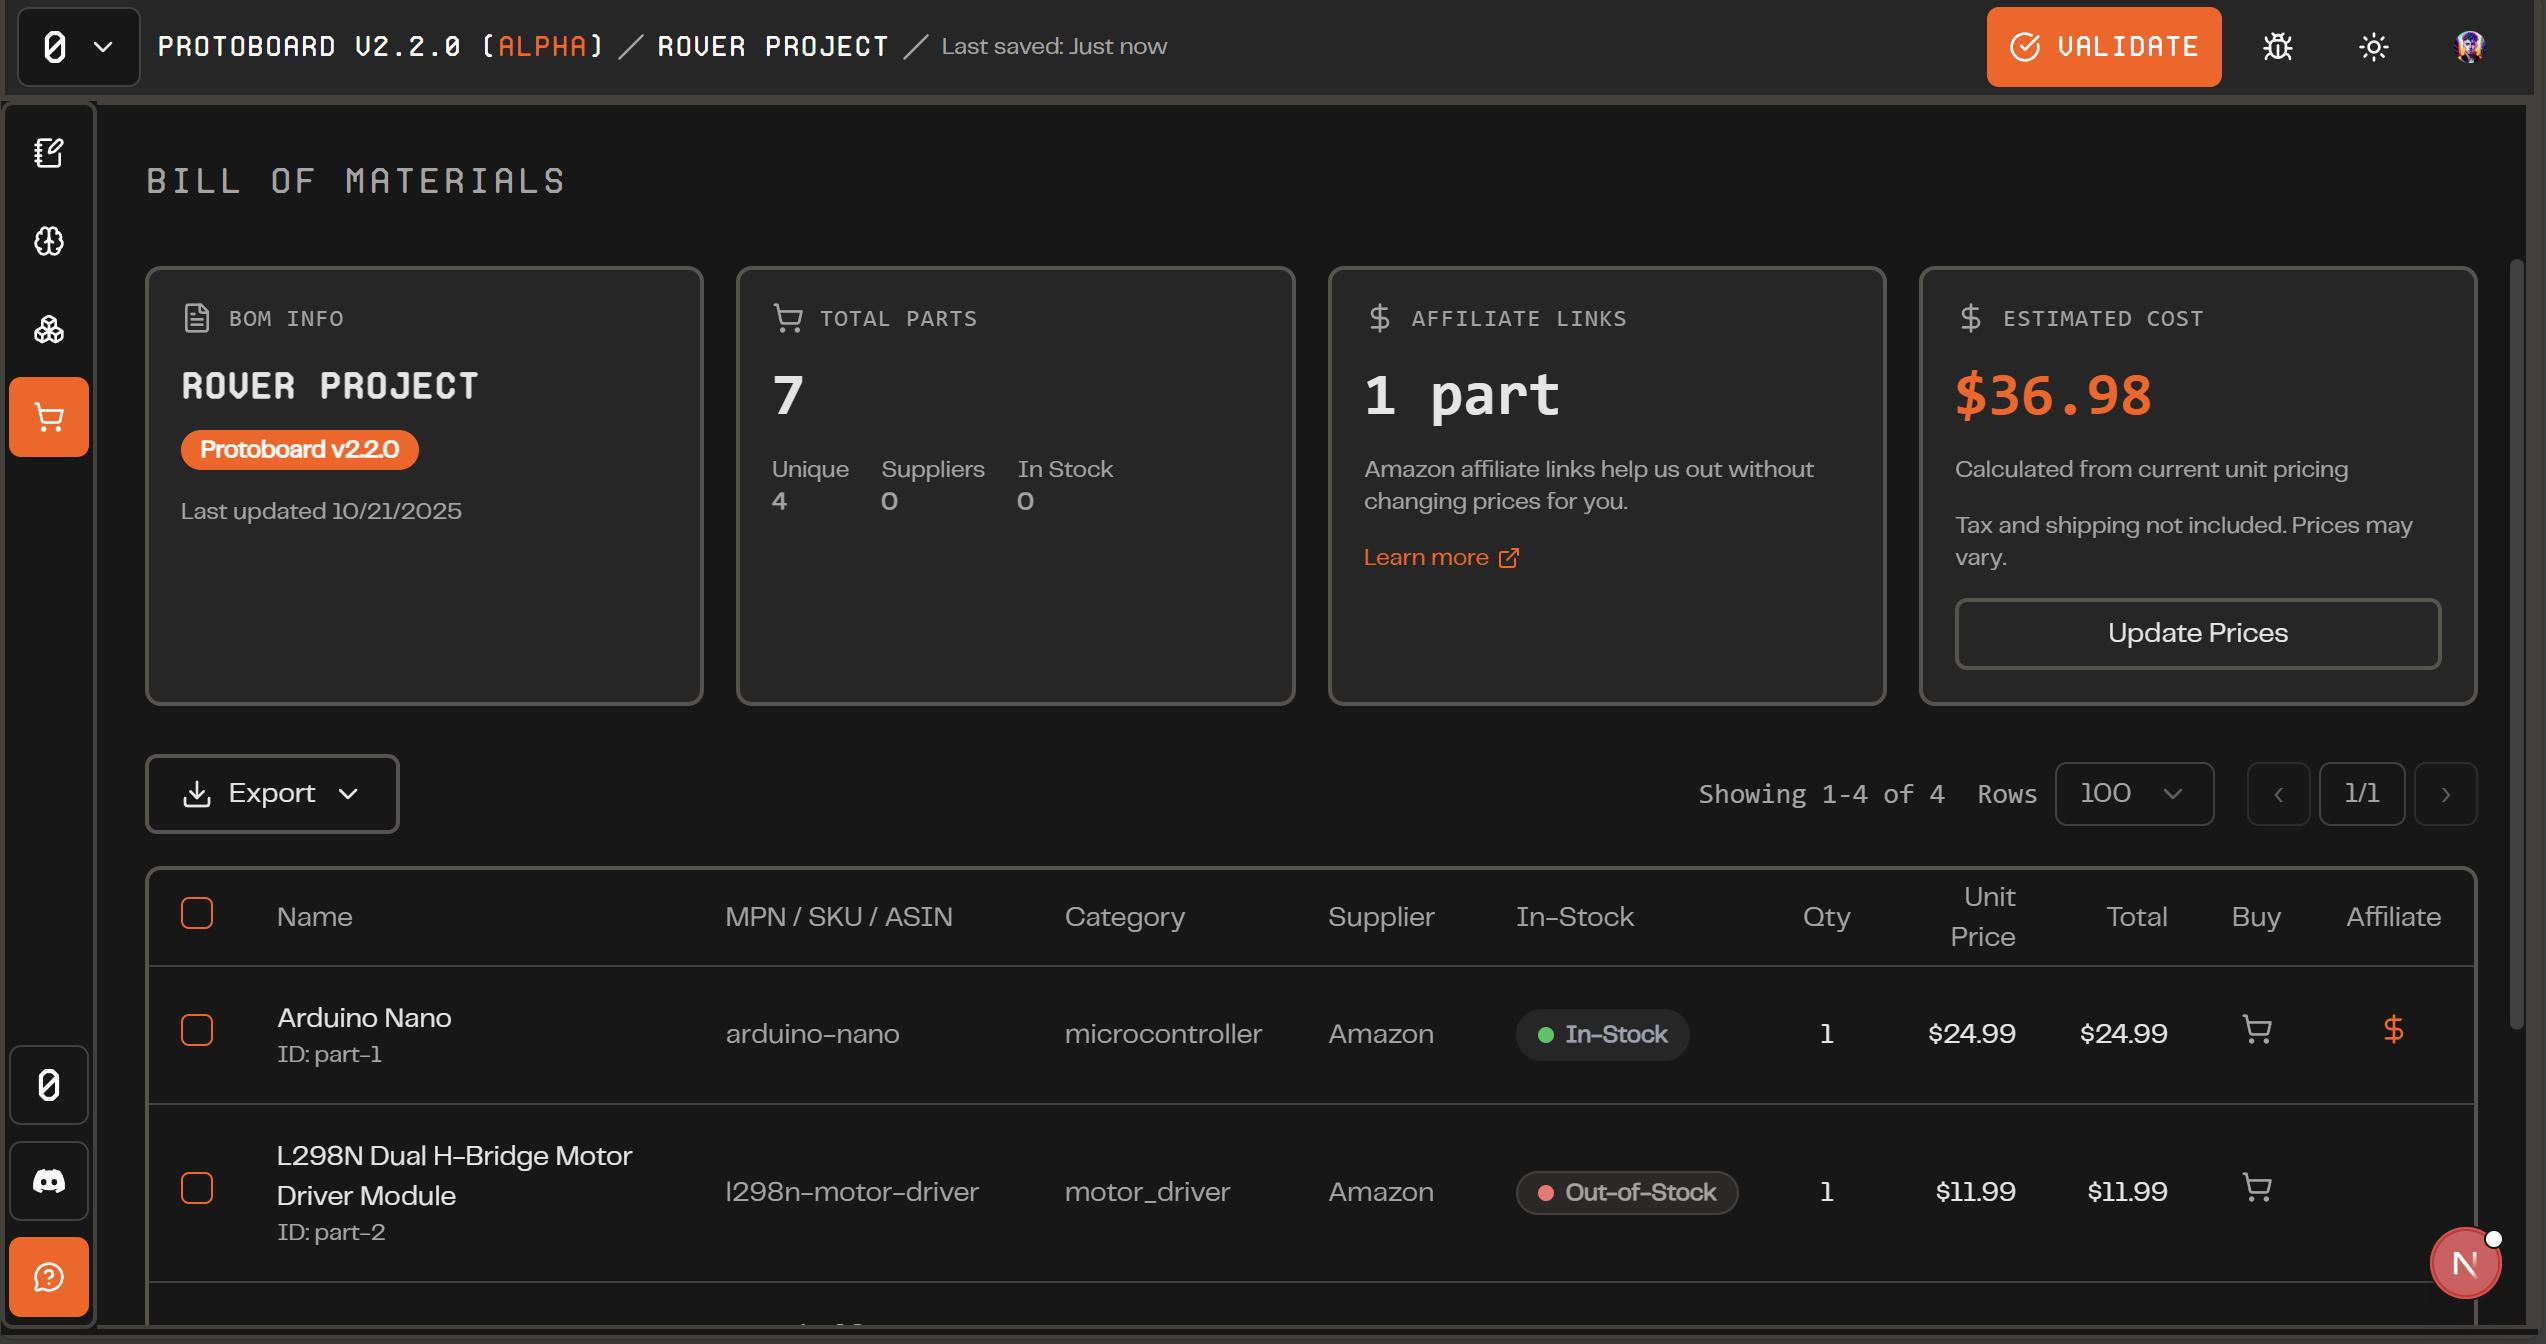Screen dimensions: 2546x1344
Task: Check the select-all header checkbox
Action: [x=197, y=913]
